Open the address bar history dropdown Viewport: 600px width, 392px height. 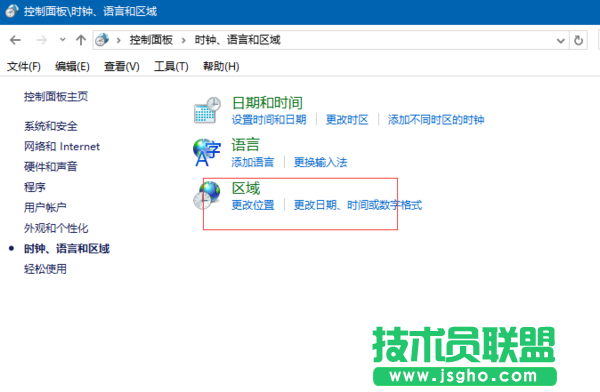click(561, 40)
